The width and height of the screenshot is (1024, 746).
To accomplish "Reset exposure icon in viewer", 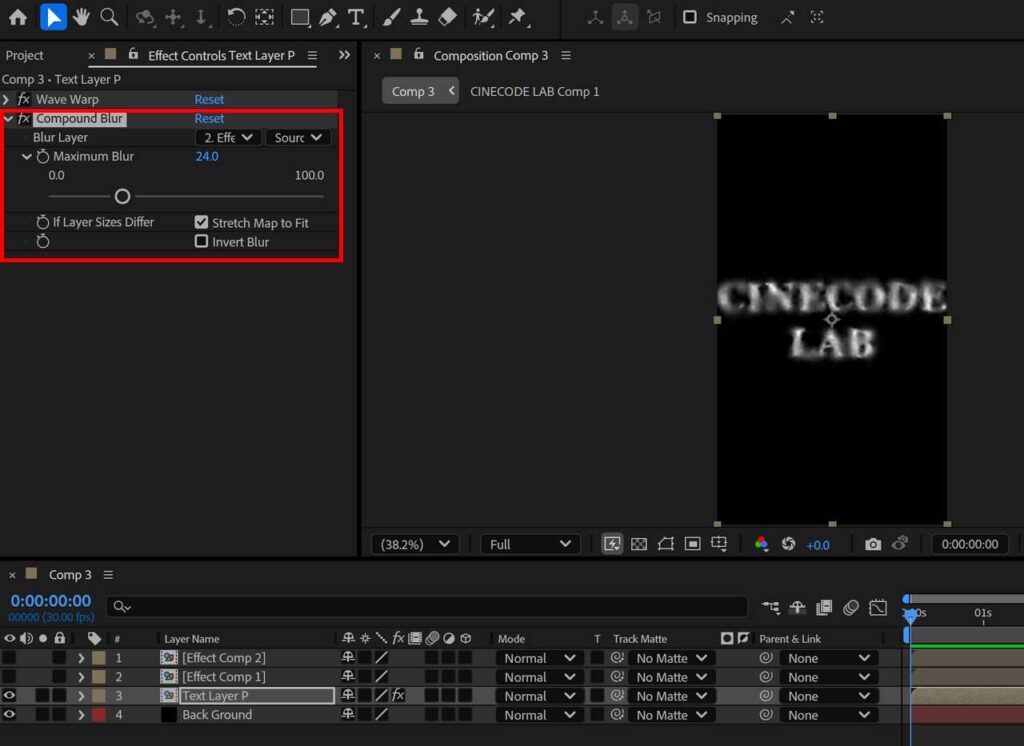I will pos(788,543).
